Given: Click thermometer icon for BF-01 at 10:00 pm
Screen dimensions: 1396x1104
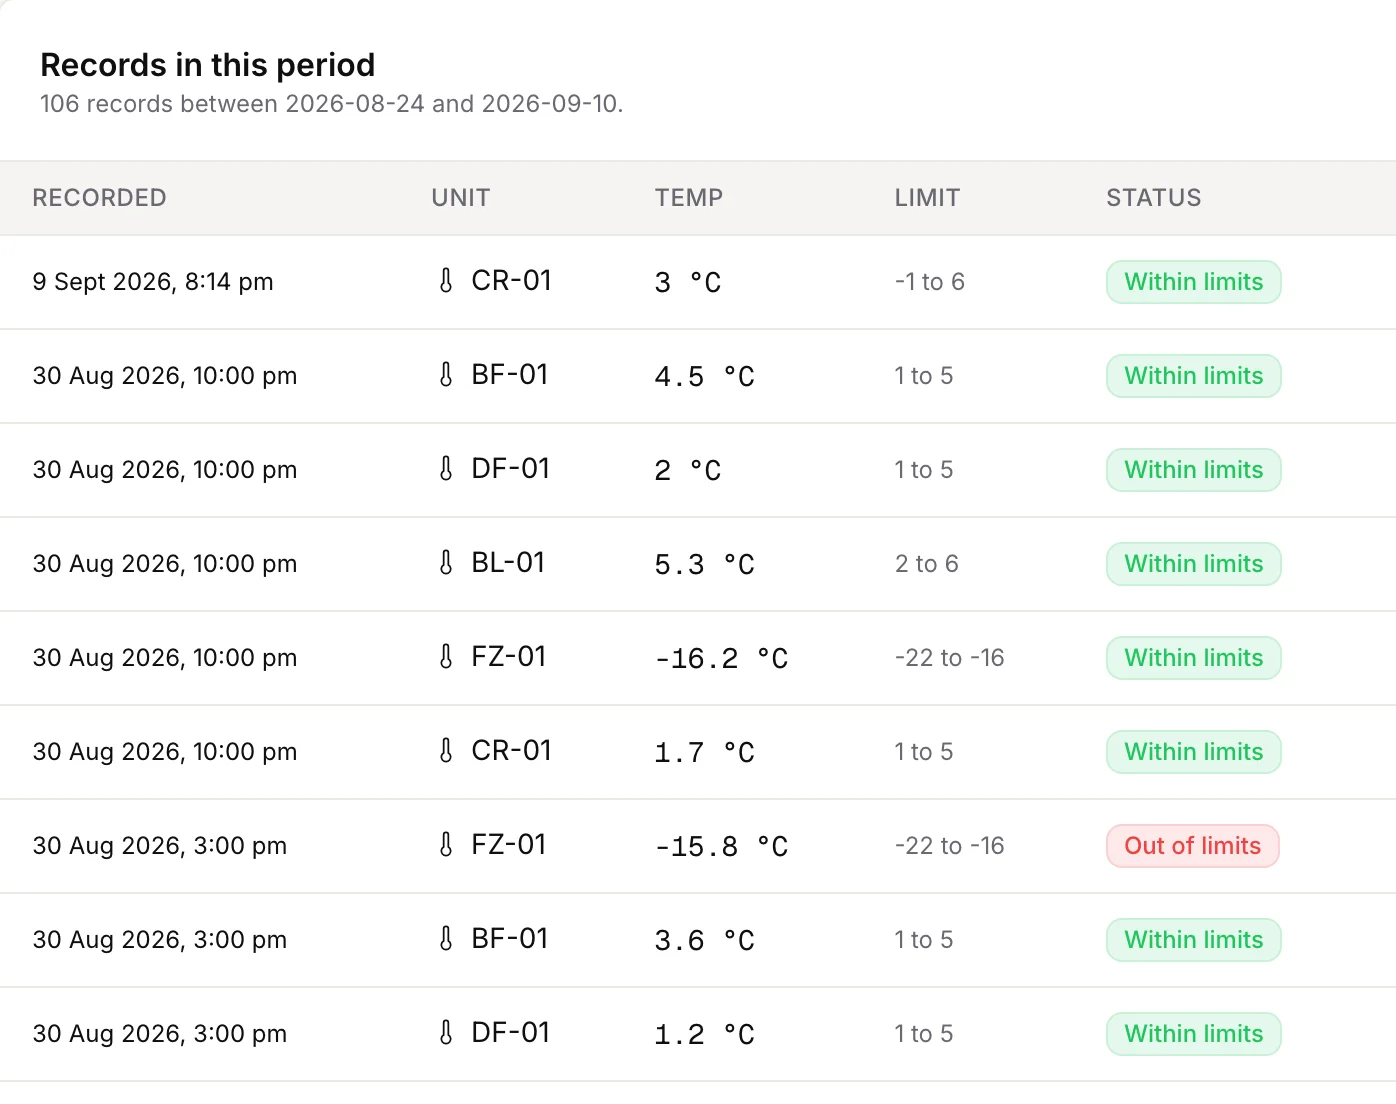Looking at the screenshot, I should (446, 375).
